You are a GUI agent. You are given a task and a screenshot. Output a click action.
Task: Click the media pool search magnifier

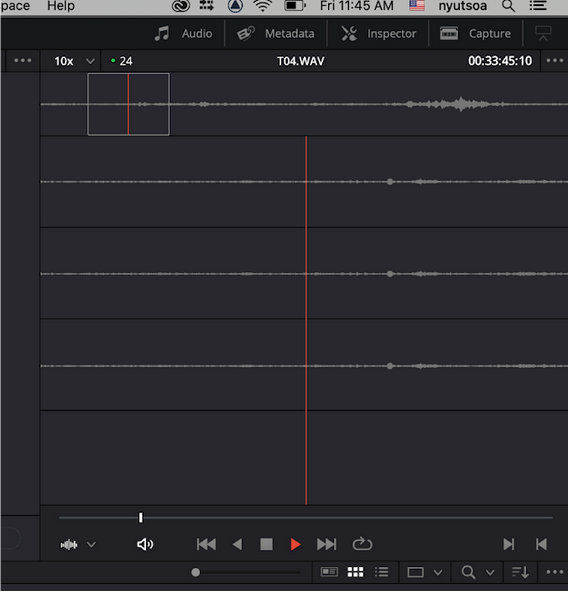tap(468, 572)
